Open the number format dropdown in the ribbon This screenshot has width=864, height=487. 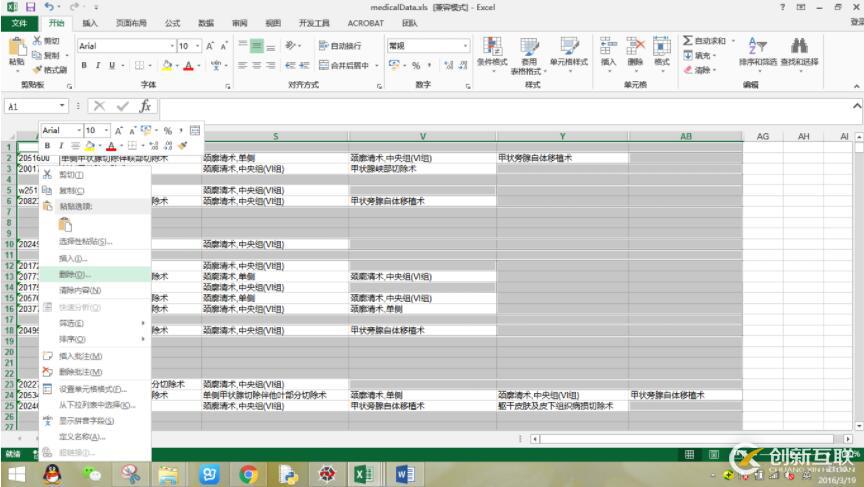465,46
